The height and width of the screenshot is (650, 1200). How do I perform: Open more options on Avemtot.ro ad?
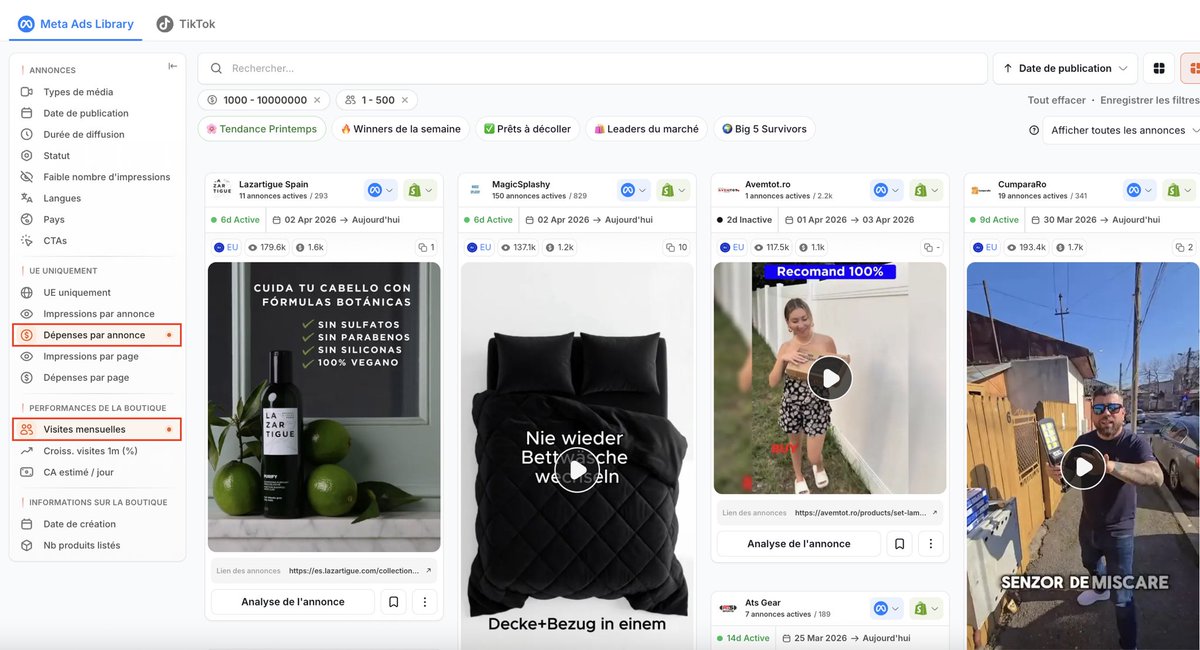click(931, 544)
